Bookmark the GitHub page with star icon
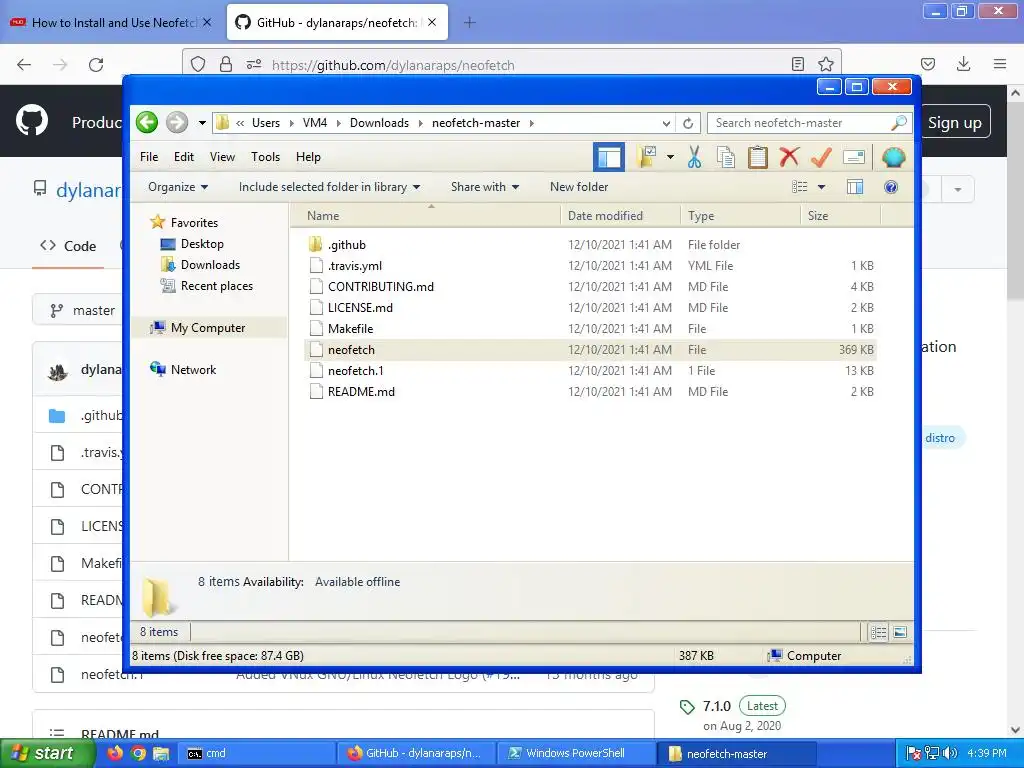The width and height of the screenshot is (1024, 768). [825, 64]
